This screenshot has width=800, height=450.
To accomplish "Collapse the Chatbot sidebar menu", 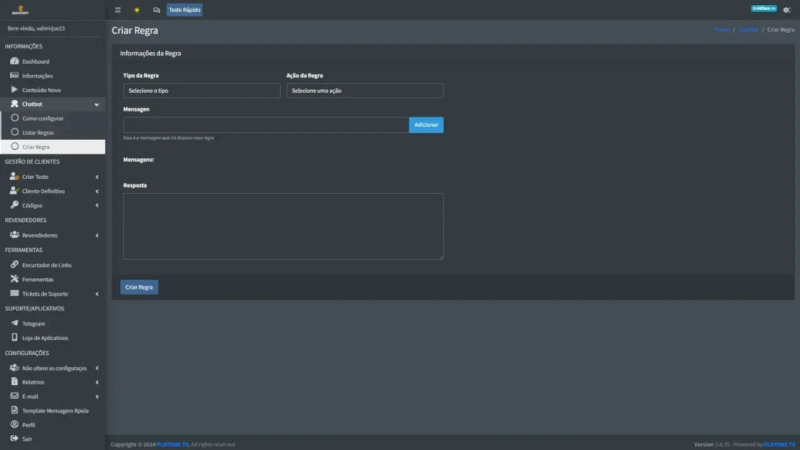I will (x=52, y=104).
